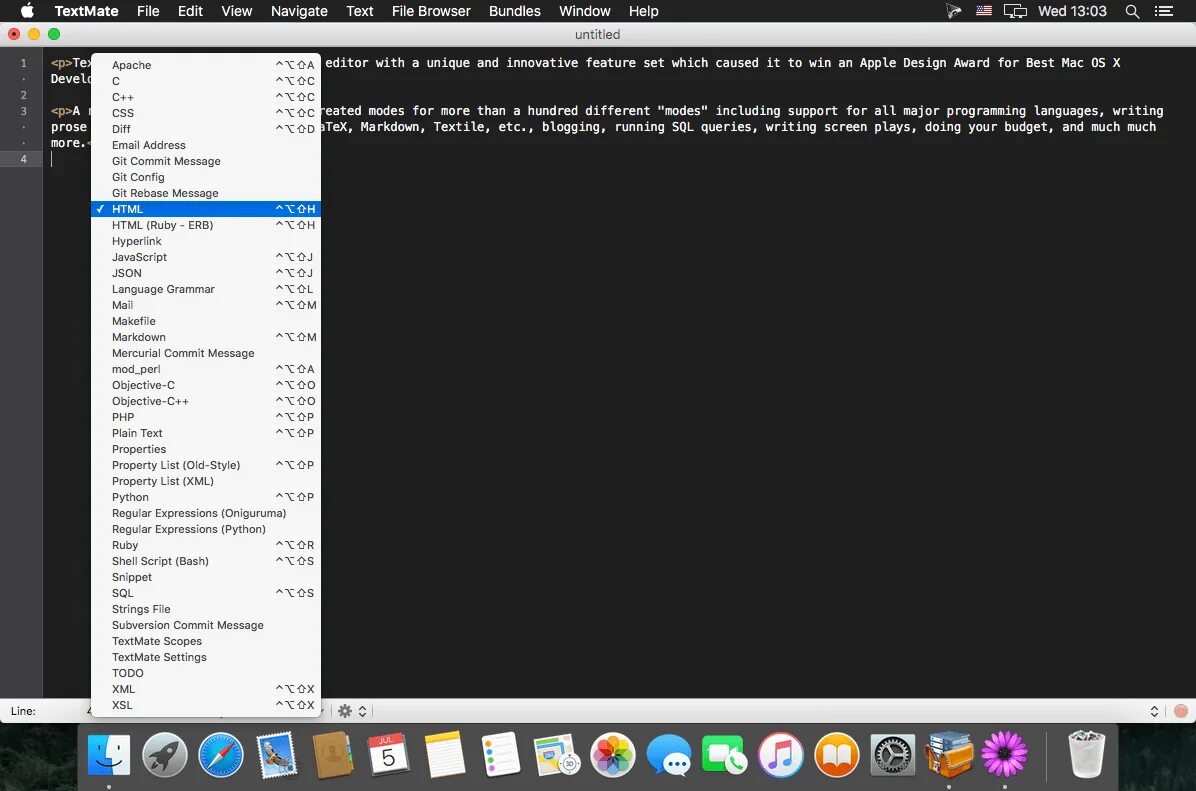Select Git Commit Message language
The image size is (1196, 791).
206,161
